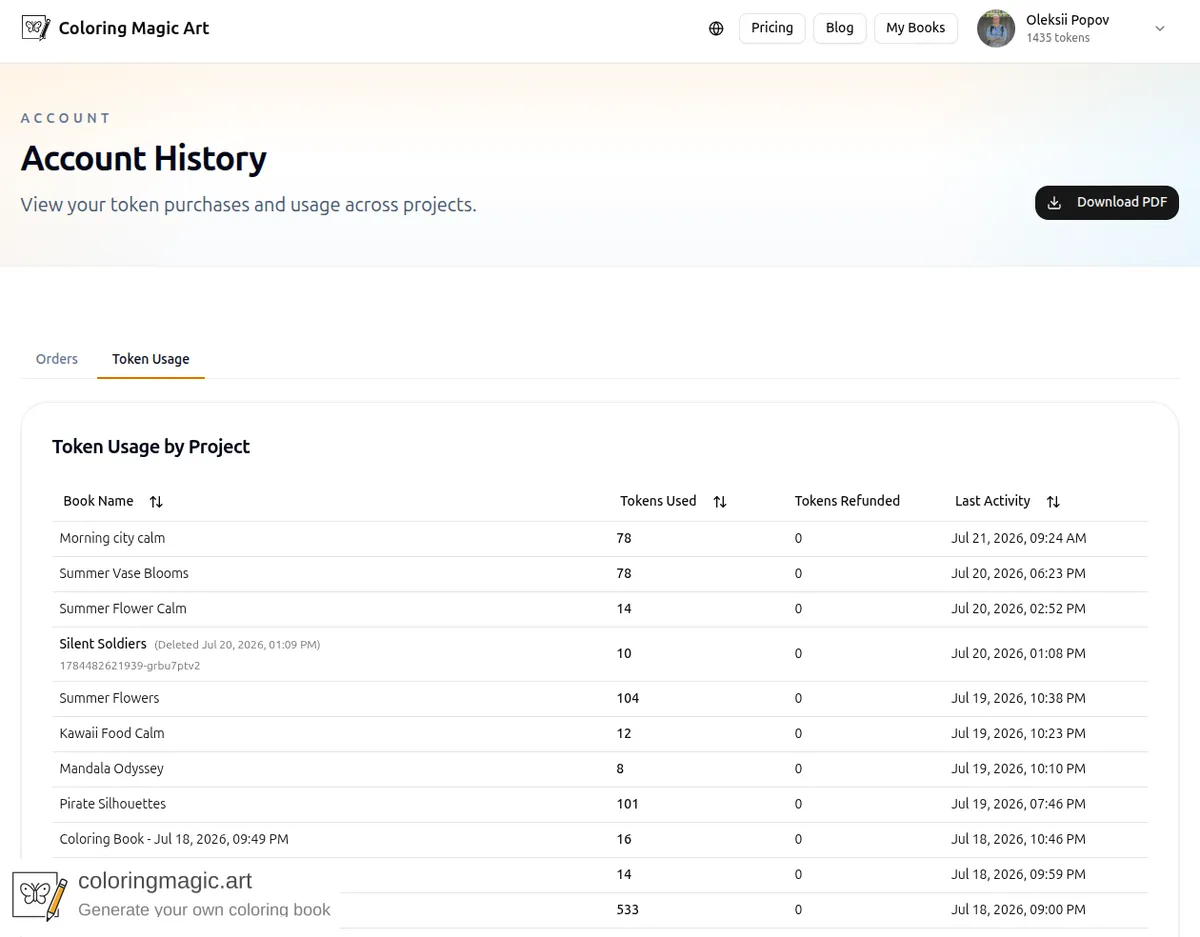Sort by Last Activity arrows icon
Image resolution: width=1200 pixels, height=937 pixels.
click(1053, 501)
